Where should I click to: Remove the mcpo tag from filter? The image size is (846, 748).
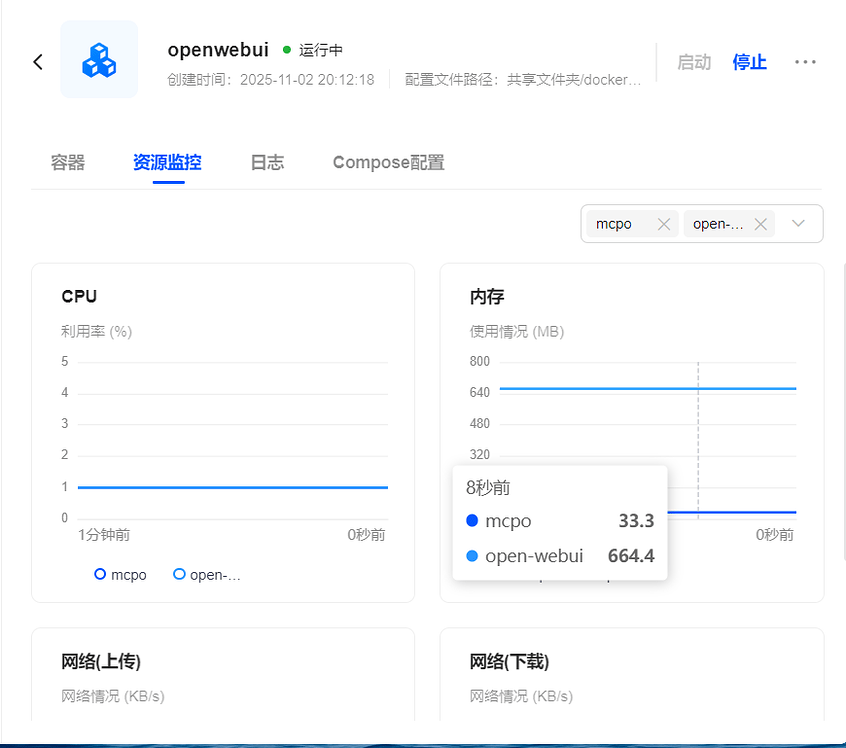664,224
